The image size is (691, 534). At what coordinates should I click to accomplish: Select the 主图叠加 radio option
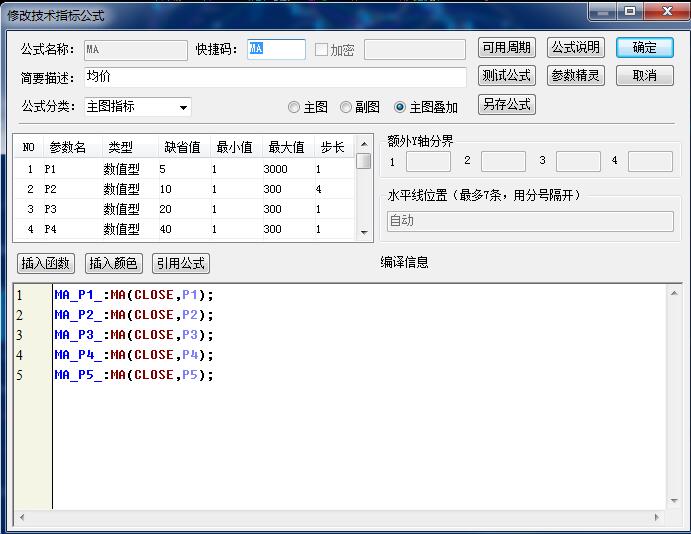click(x=400, y=107)
